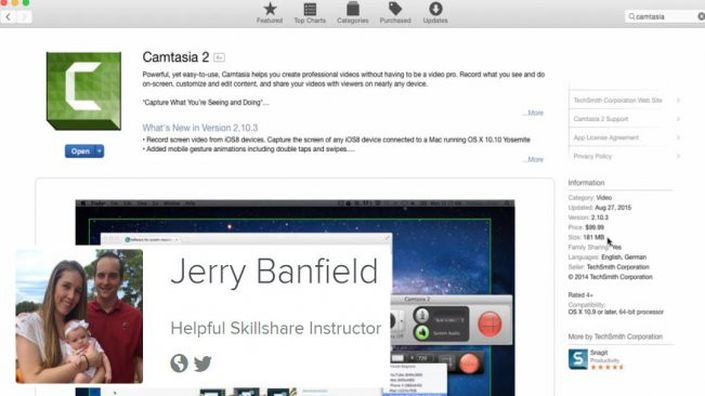Click the Twitter bird icon
705x396 pixels.
coord(203,363)
